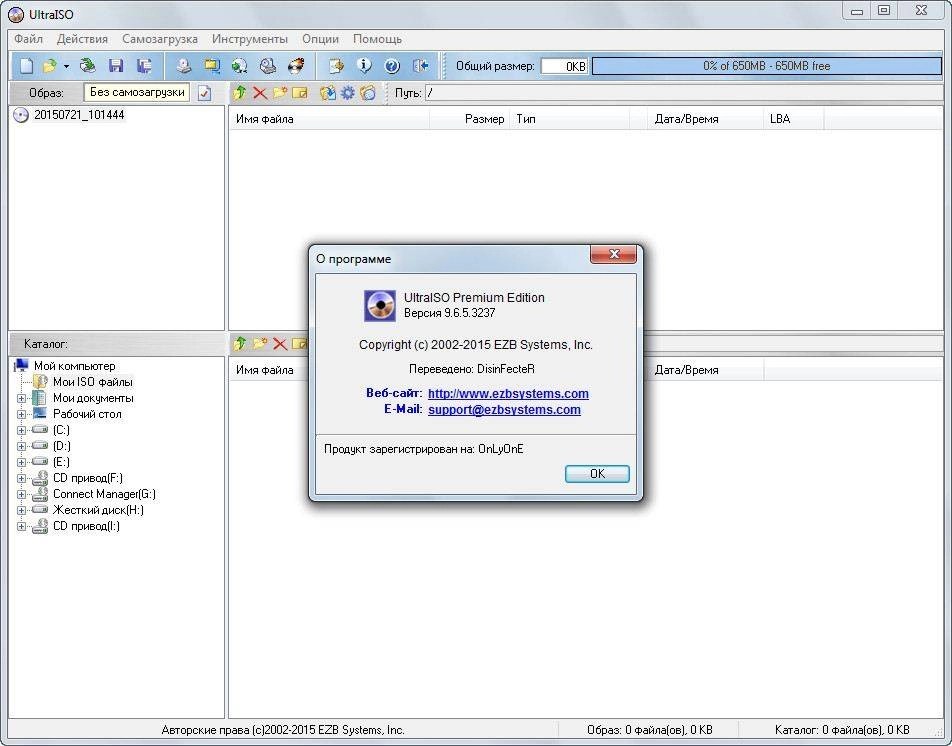Screen dimensions: 952x746
Task: Open the Инструменты menu
Action: pos(250,39)
